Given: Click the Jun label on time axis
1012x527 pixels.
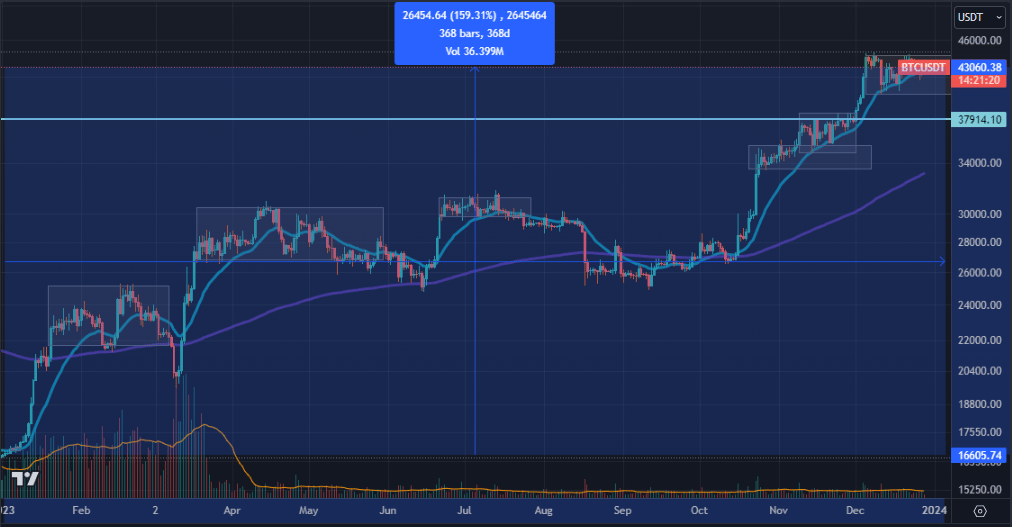Looking at the screenshot, I should [387, 510].
